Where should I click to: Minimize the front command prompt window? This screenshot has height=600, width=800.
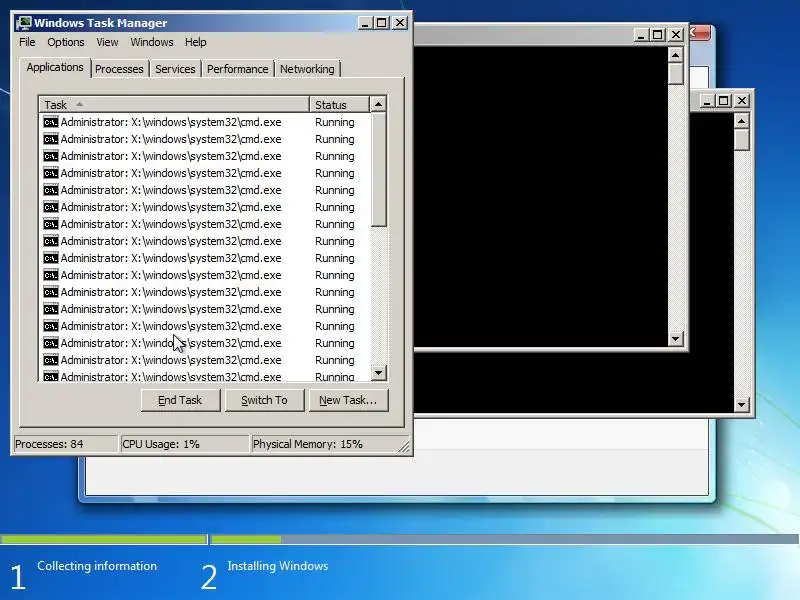point(641,35)
